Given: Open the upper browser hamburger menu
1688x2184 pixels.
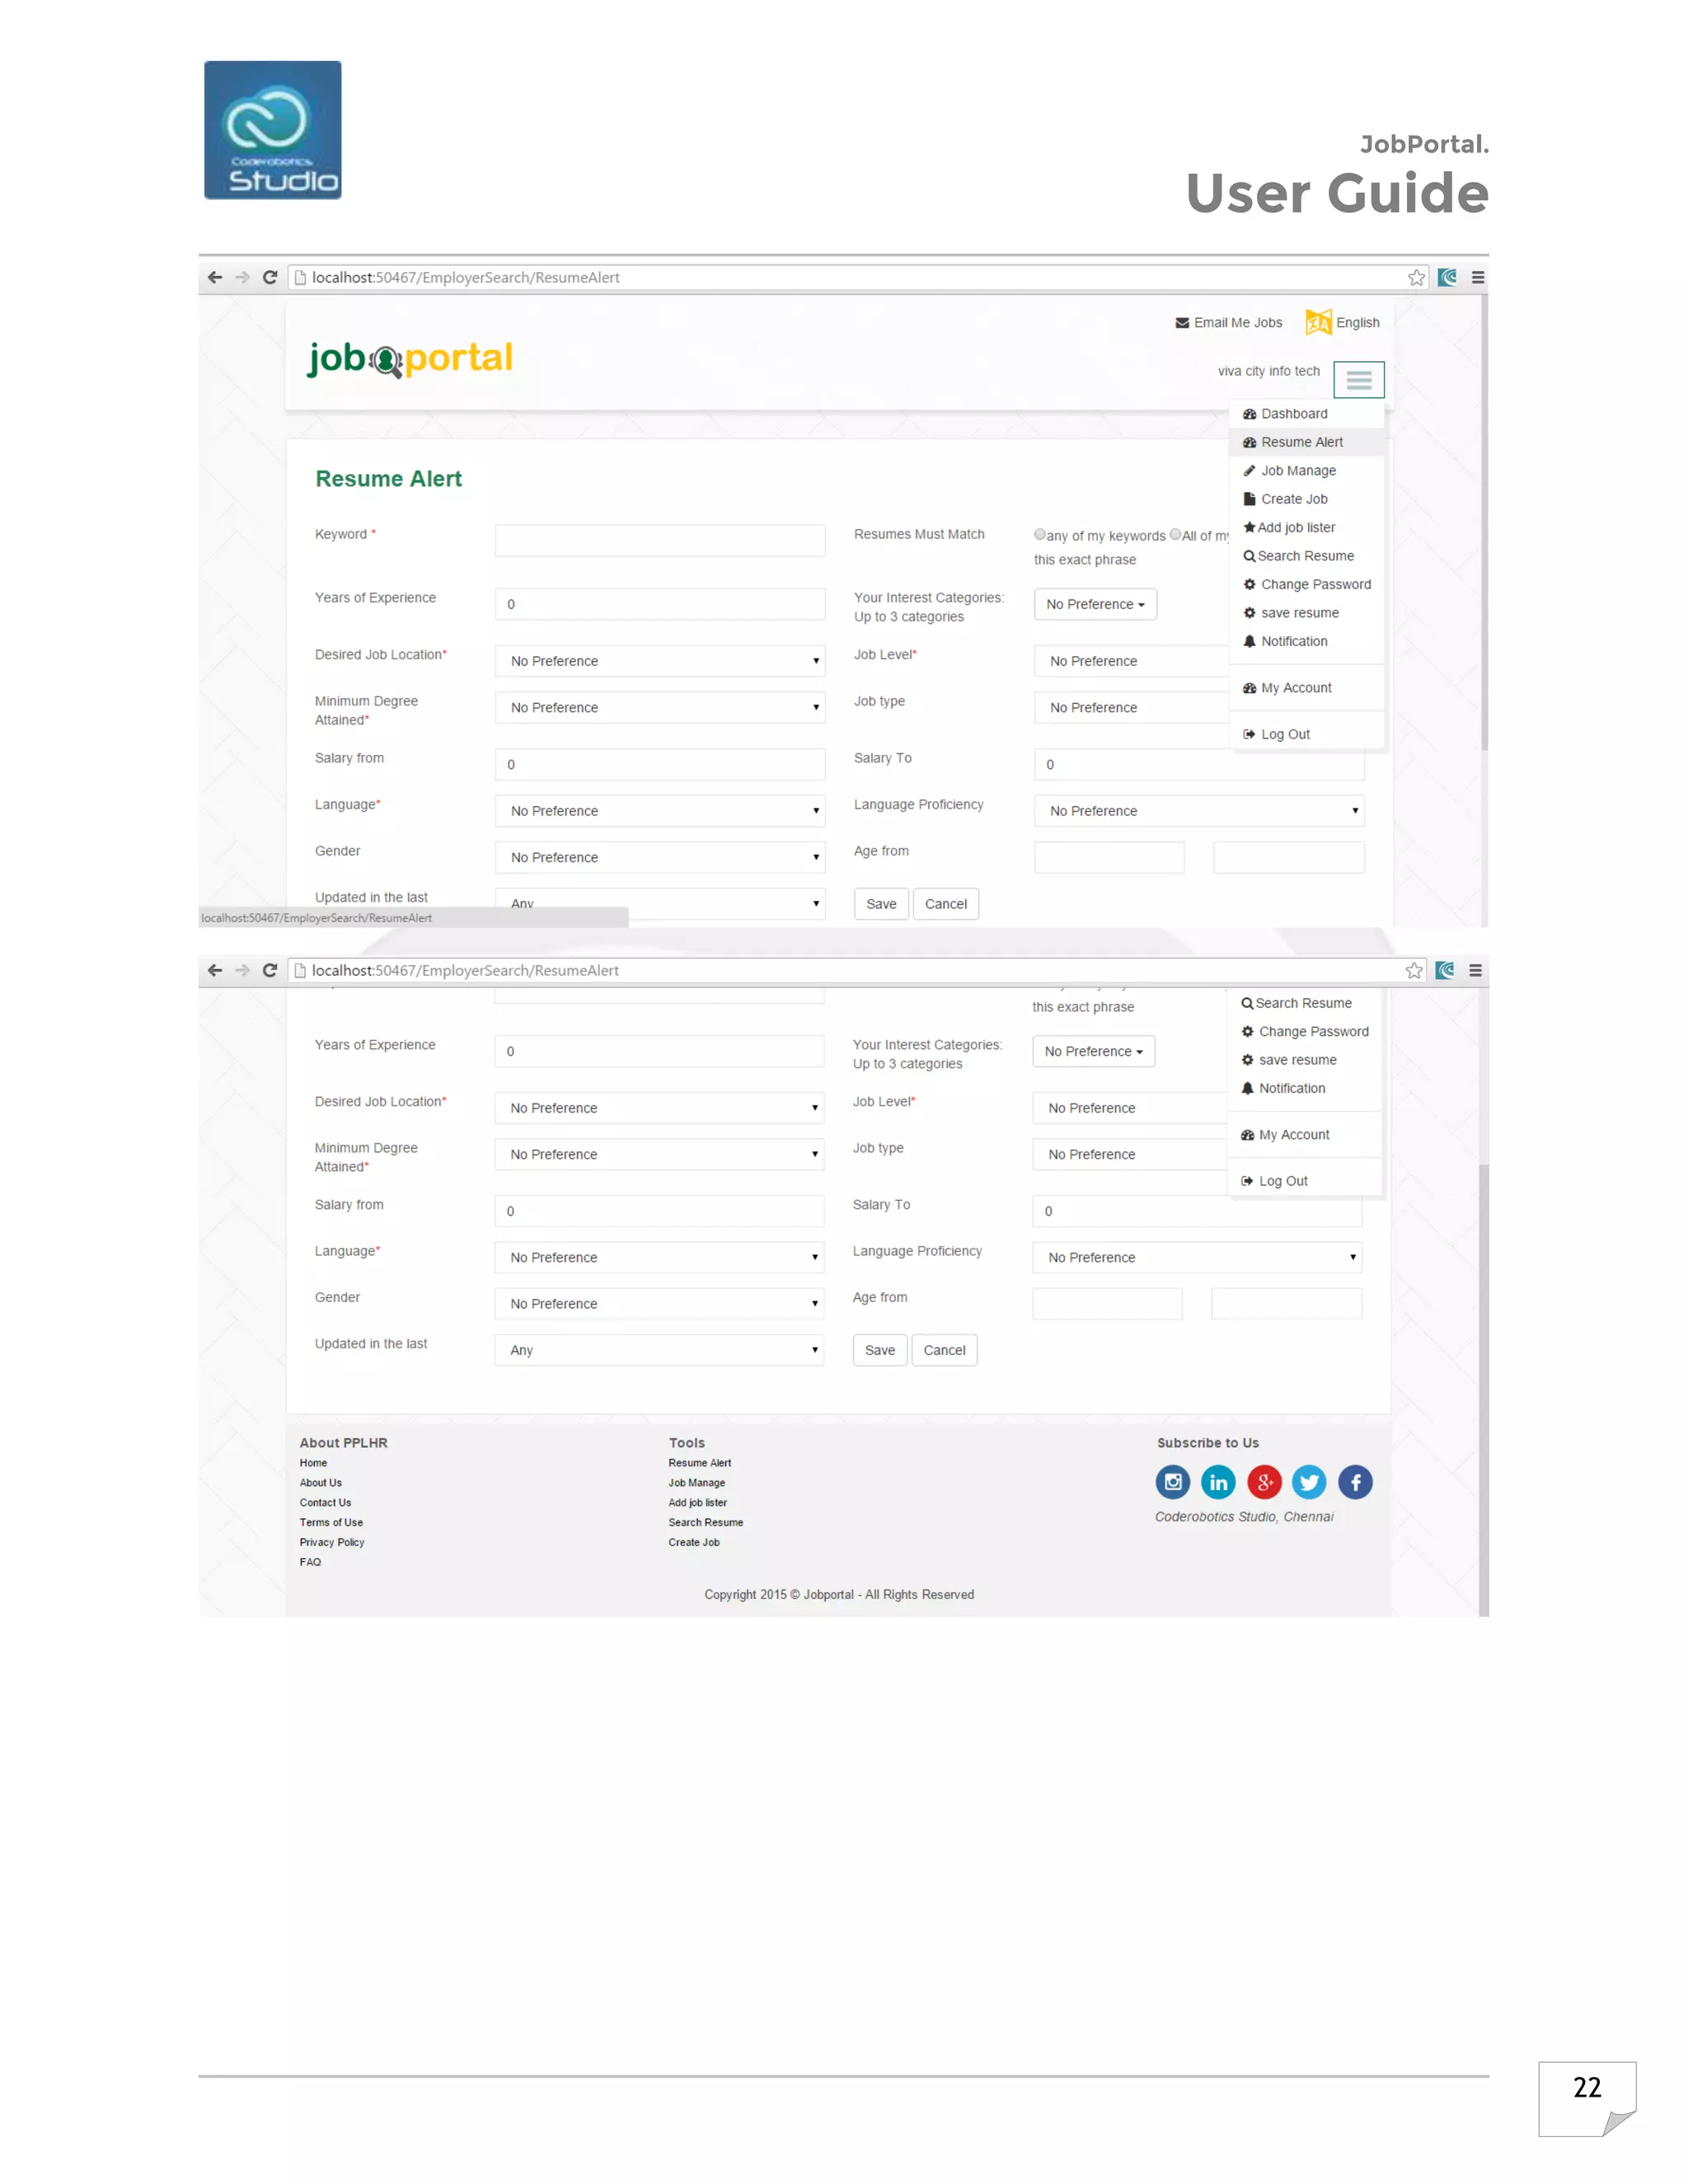Looking at the screenshot, I should [1477, 277].
